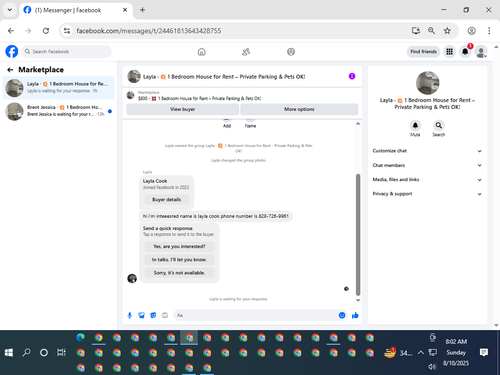Show hidden system tray icons
This screenshot has width=500, height=375.
click(421, 352)
